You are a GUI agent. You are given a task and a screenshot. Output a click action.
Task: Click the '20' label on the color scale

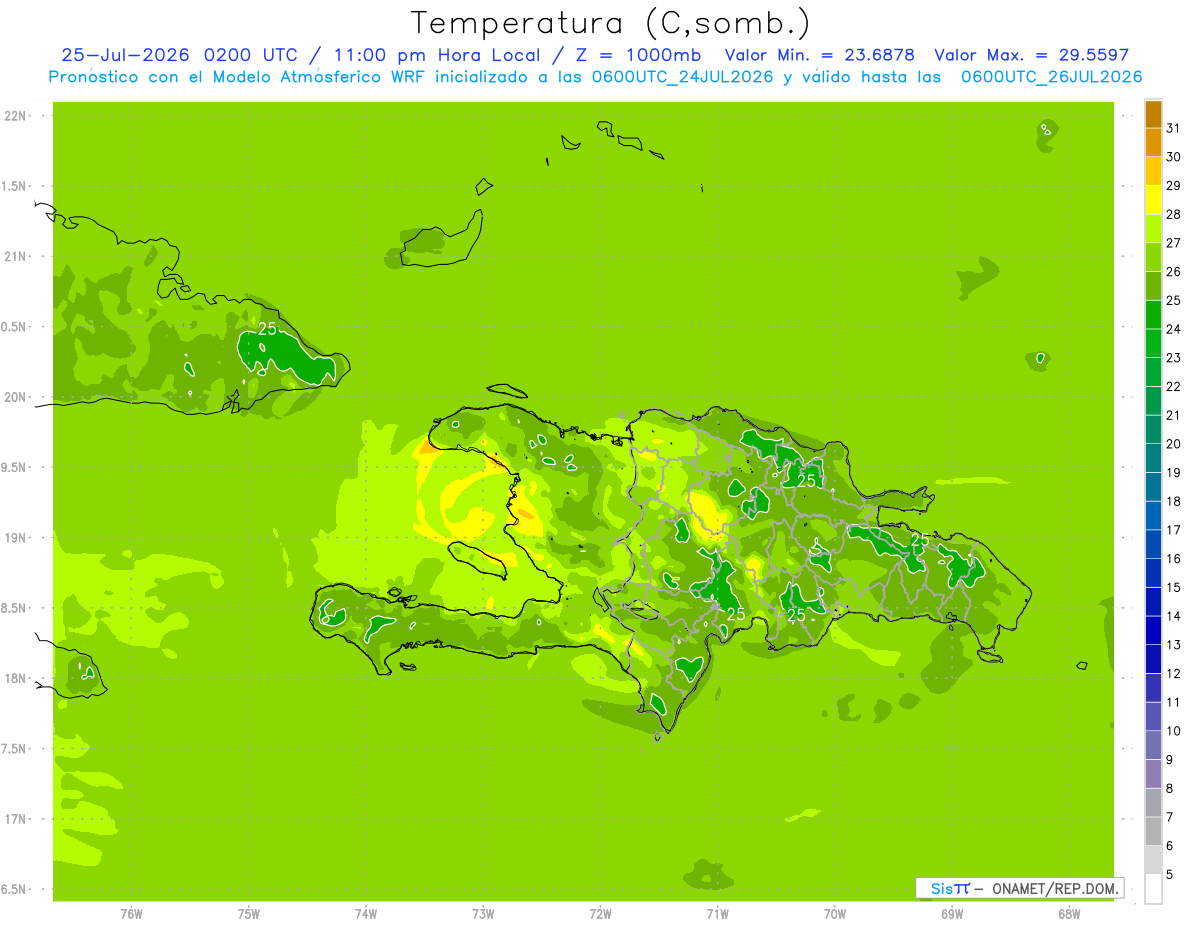[1174, 444]
